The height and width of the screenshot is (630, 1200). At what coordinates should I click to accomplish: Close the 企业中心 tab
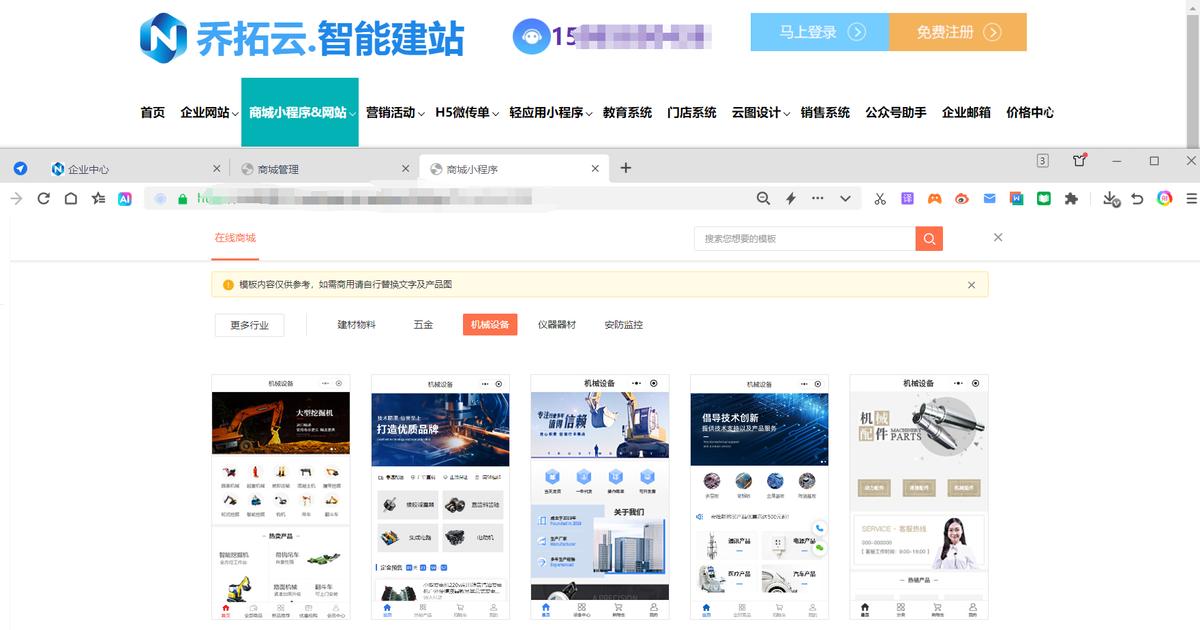(x=217, y=169)
